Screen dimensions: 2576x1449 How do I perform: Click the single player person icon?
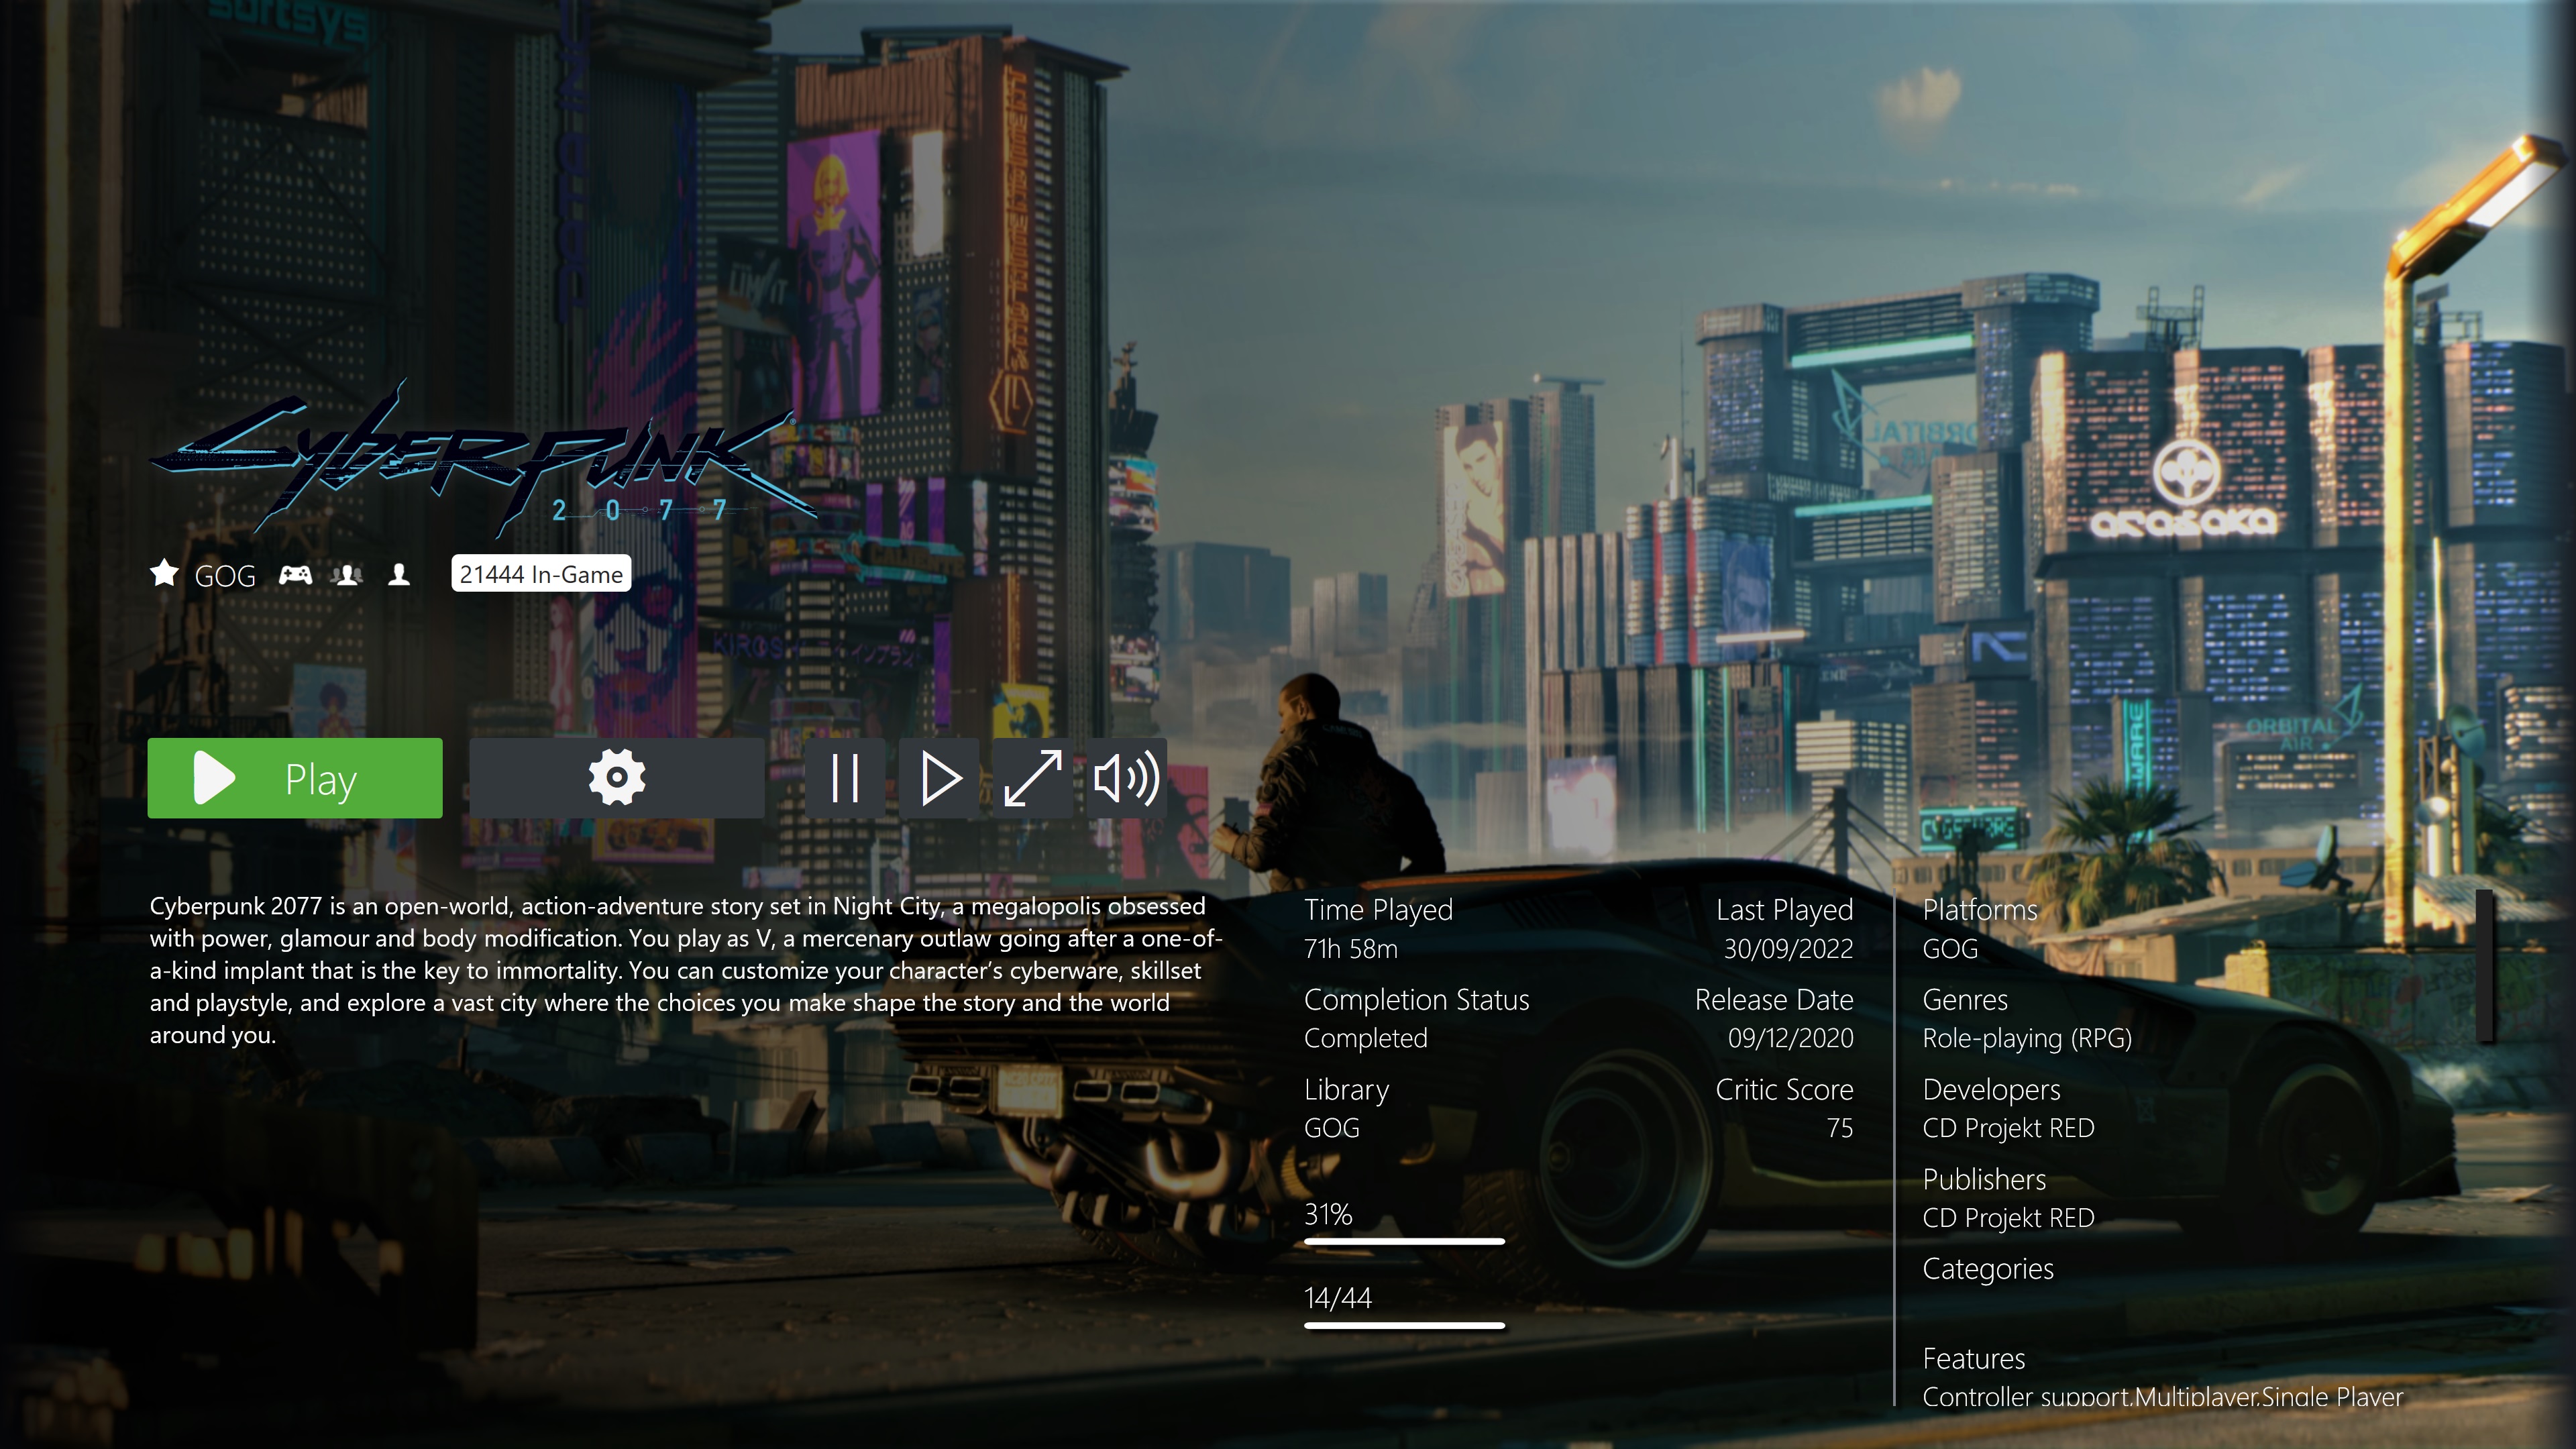tap(399, 575)
